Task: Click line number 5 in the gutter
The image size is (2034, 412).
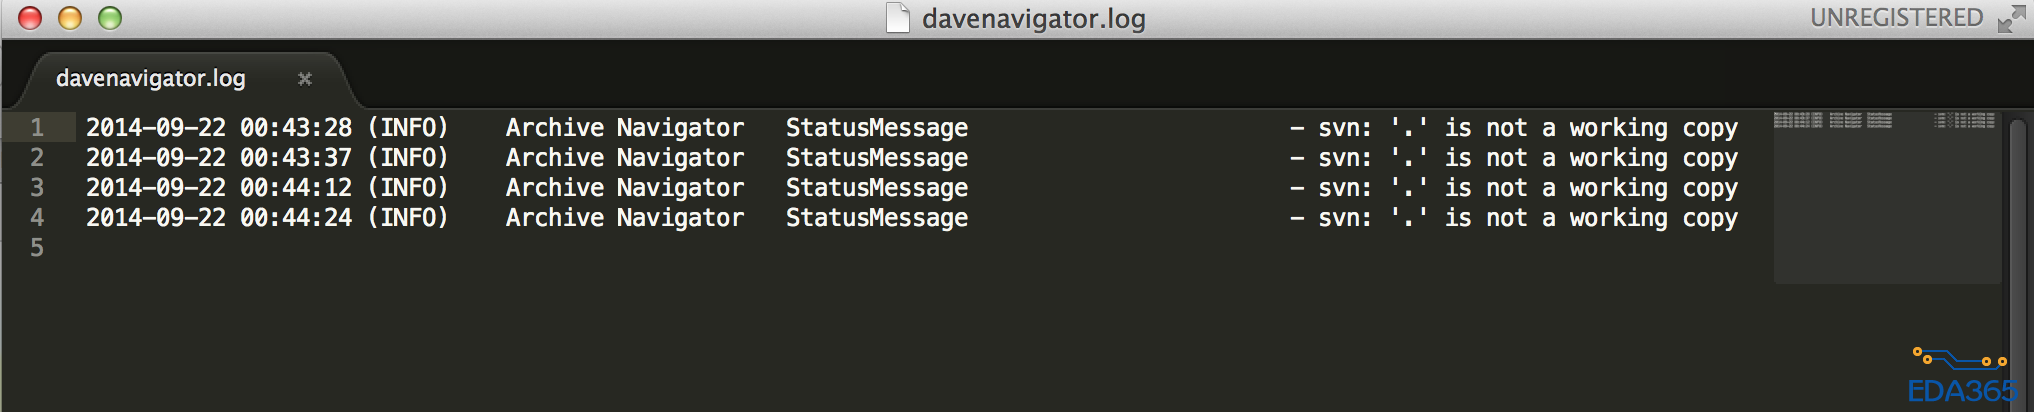Action: (37, 248)
